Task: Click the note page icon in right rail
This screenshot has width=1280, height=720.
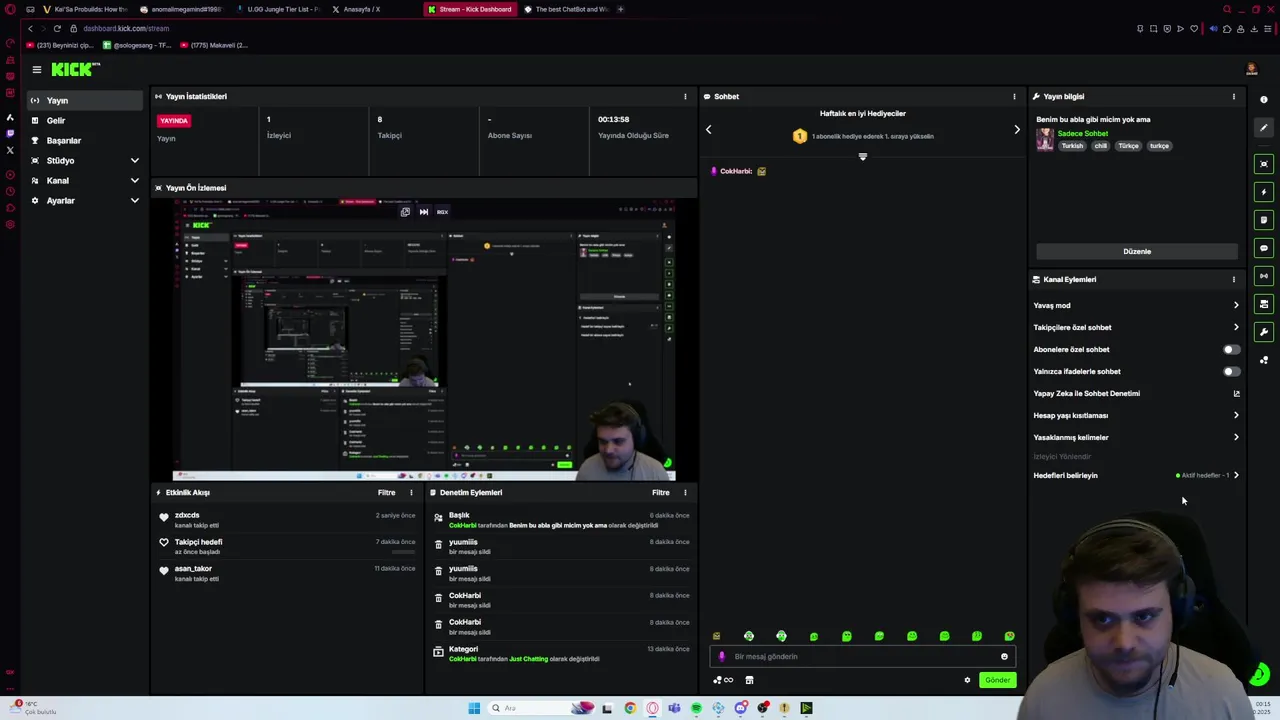Action: 1264,220
